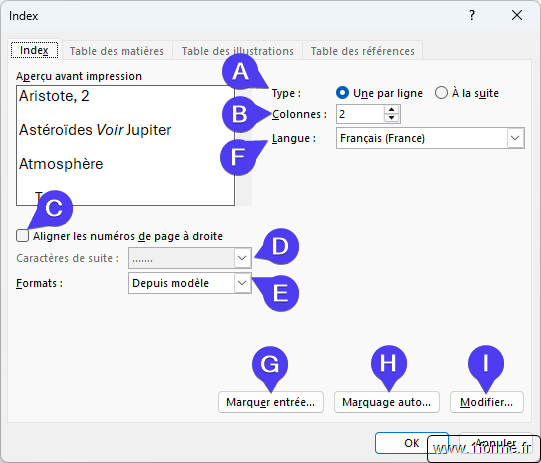Click the Marquage auto button

point(386,402)
